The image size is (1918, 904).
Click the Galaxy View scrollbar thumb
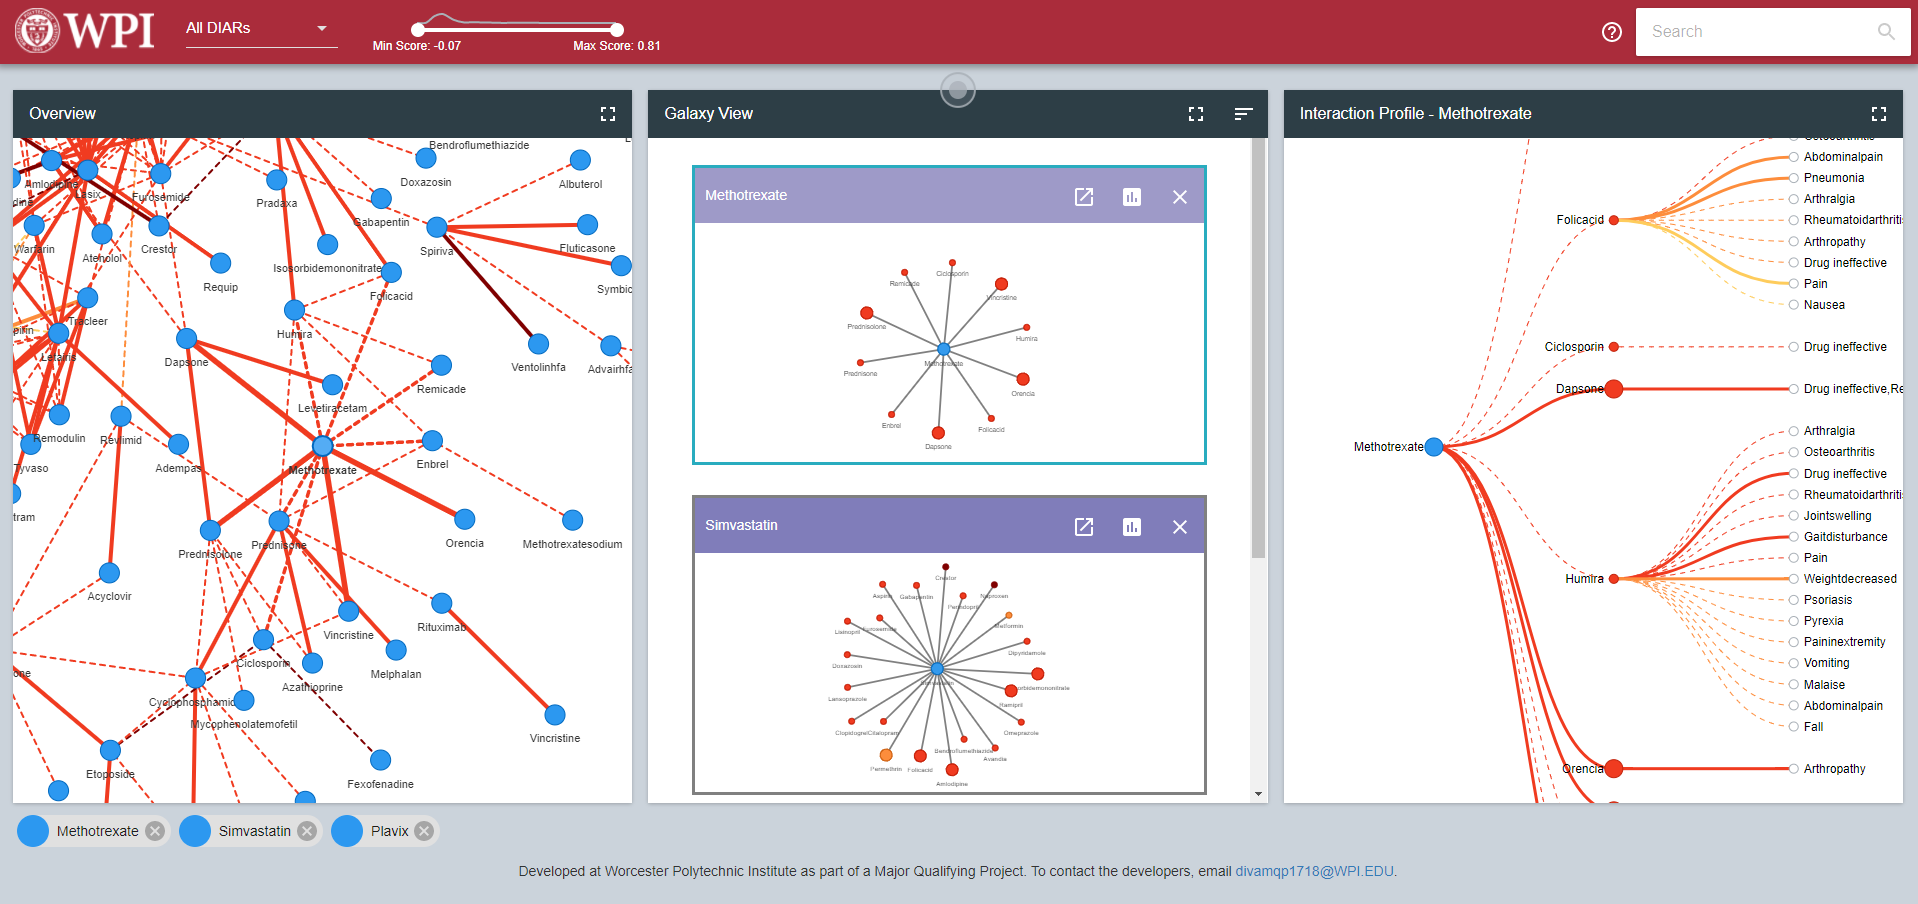(x=1259, y=348)
